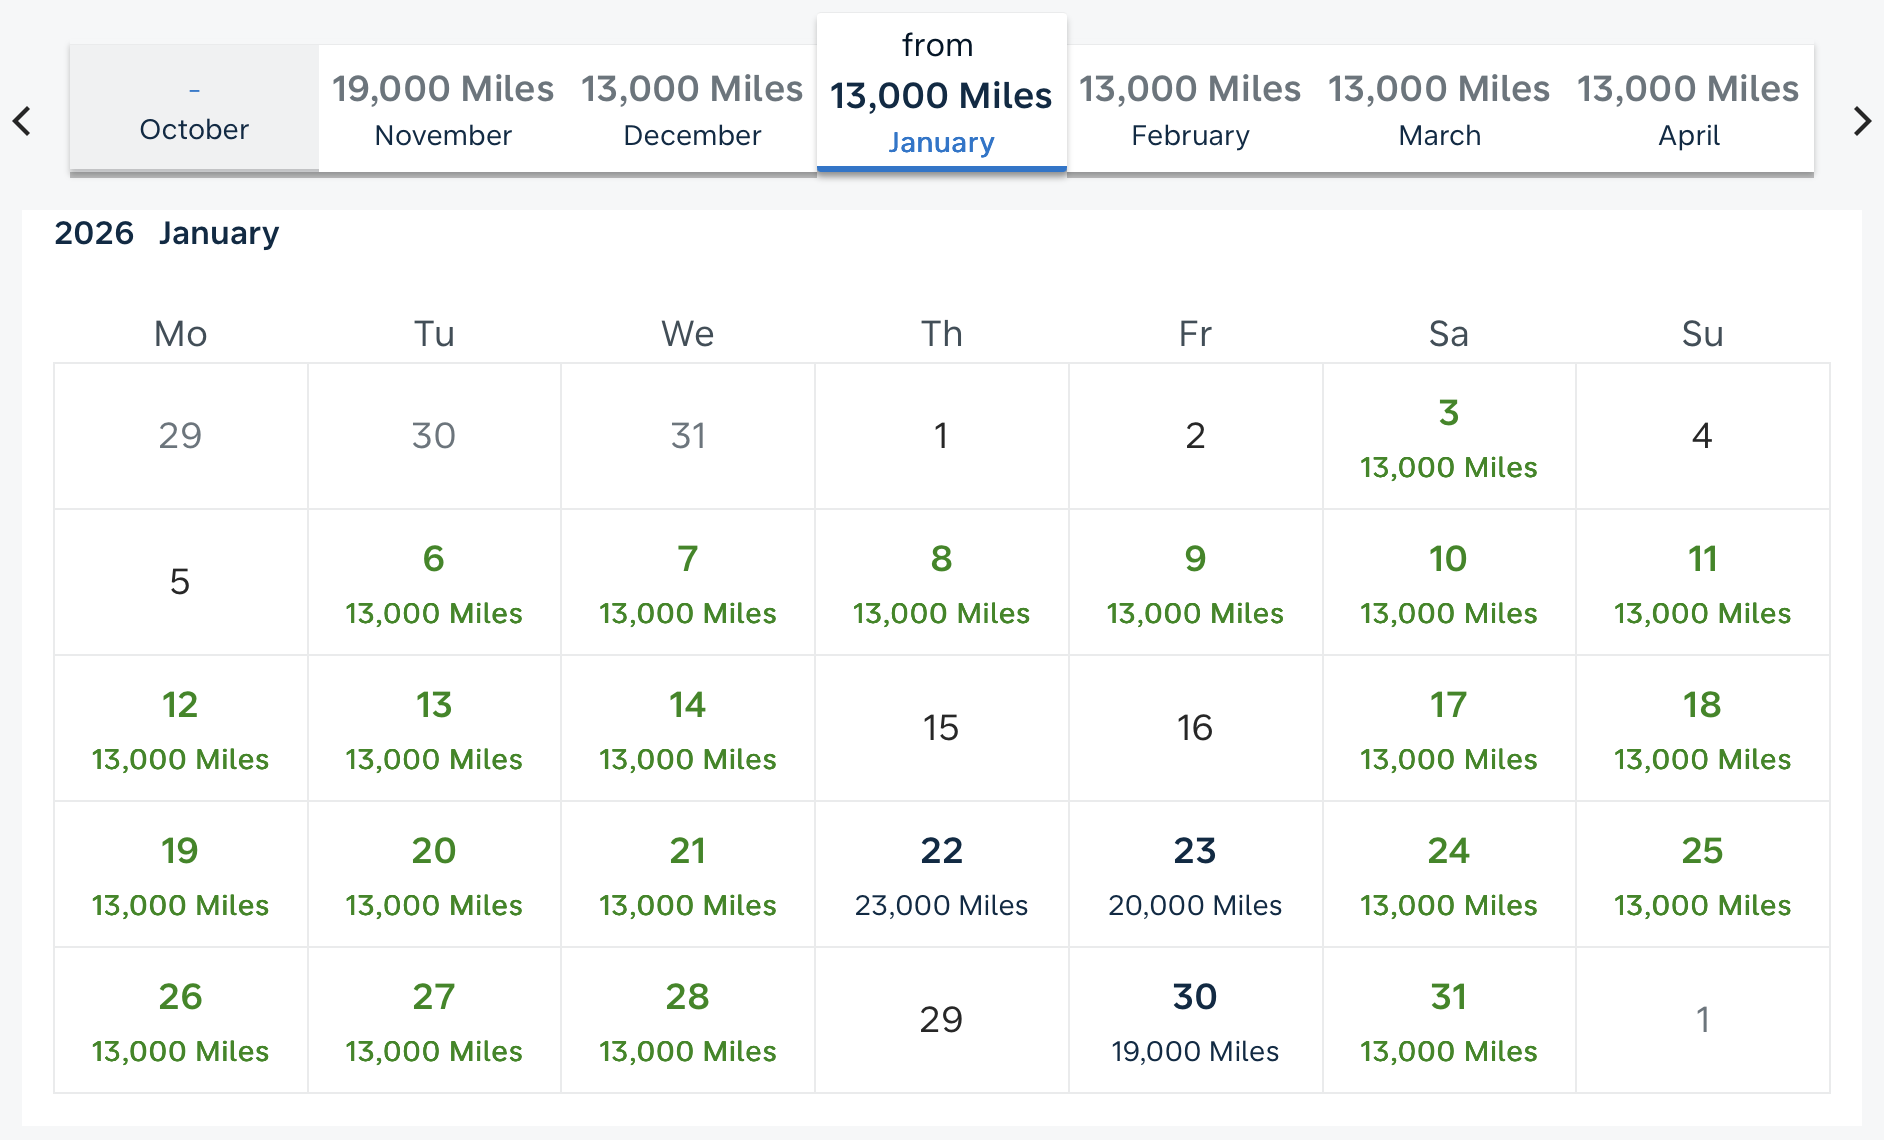This screenshot has width=1884, height=1140.
Task: Pick the last day, January 31
Action: pos(1448,1020)
